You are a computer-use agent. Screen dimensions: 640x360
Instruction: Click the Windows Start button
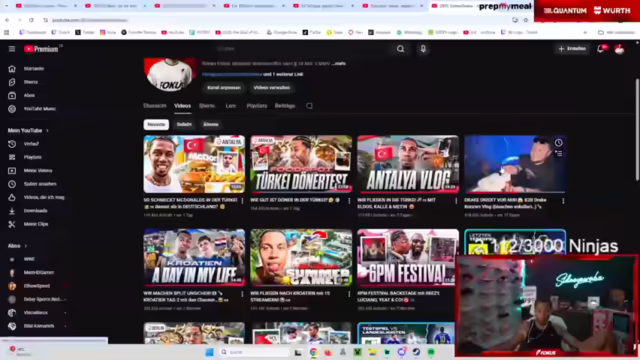point(209,352)
